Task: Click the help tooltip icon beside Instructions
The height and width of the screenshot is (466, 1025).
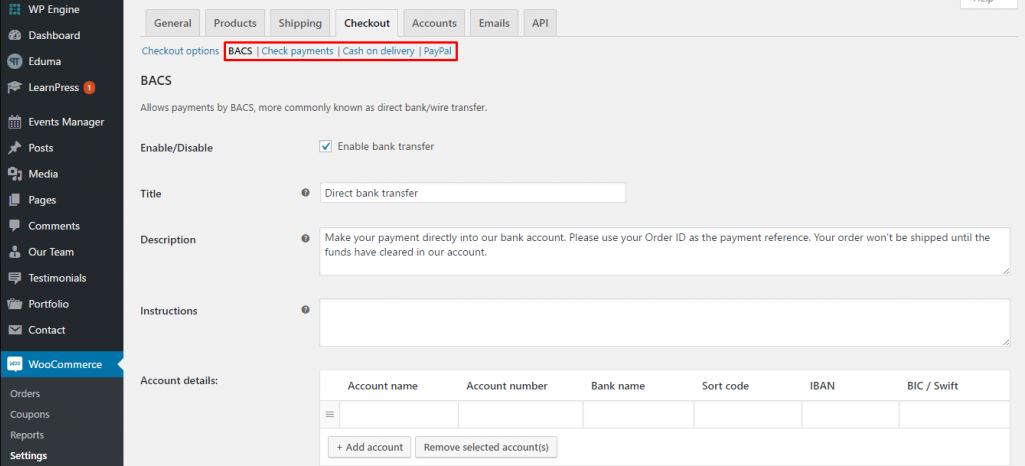Action: point(305,310)
